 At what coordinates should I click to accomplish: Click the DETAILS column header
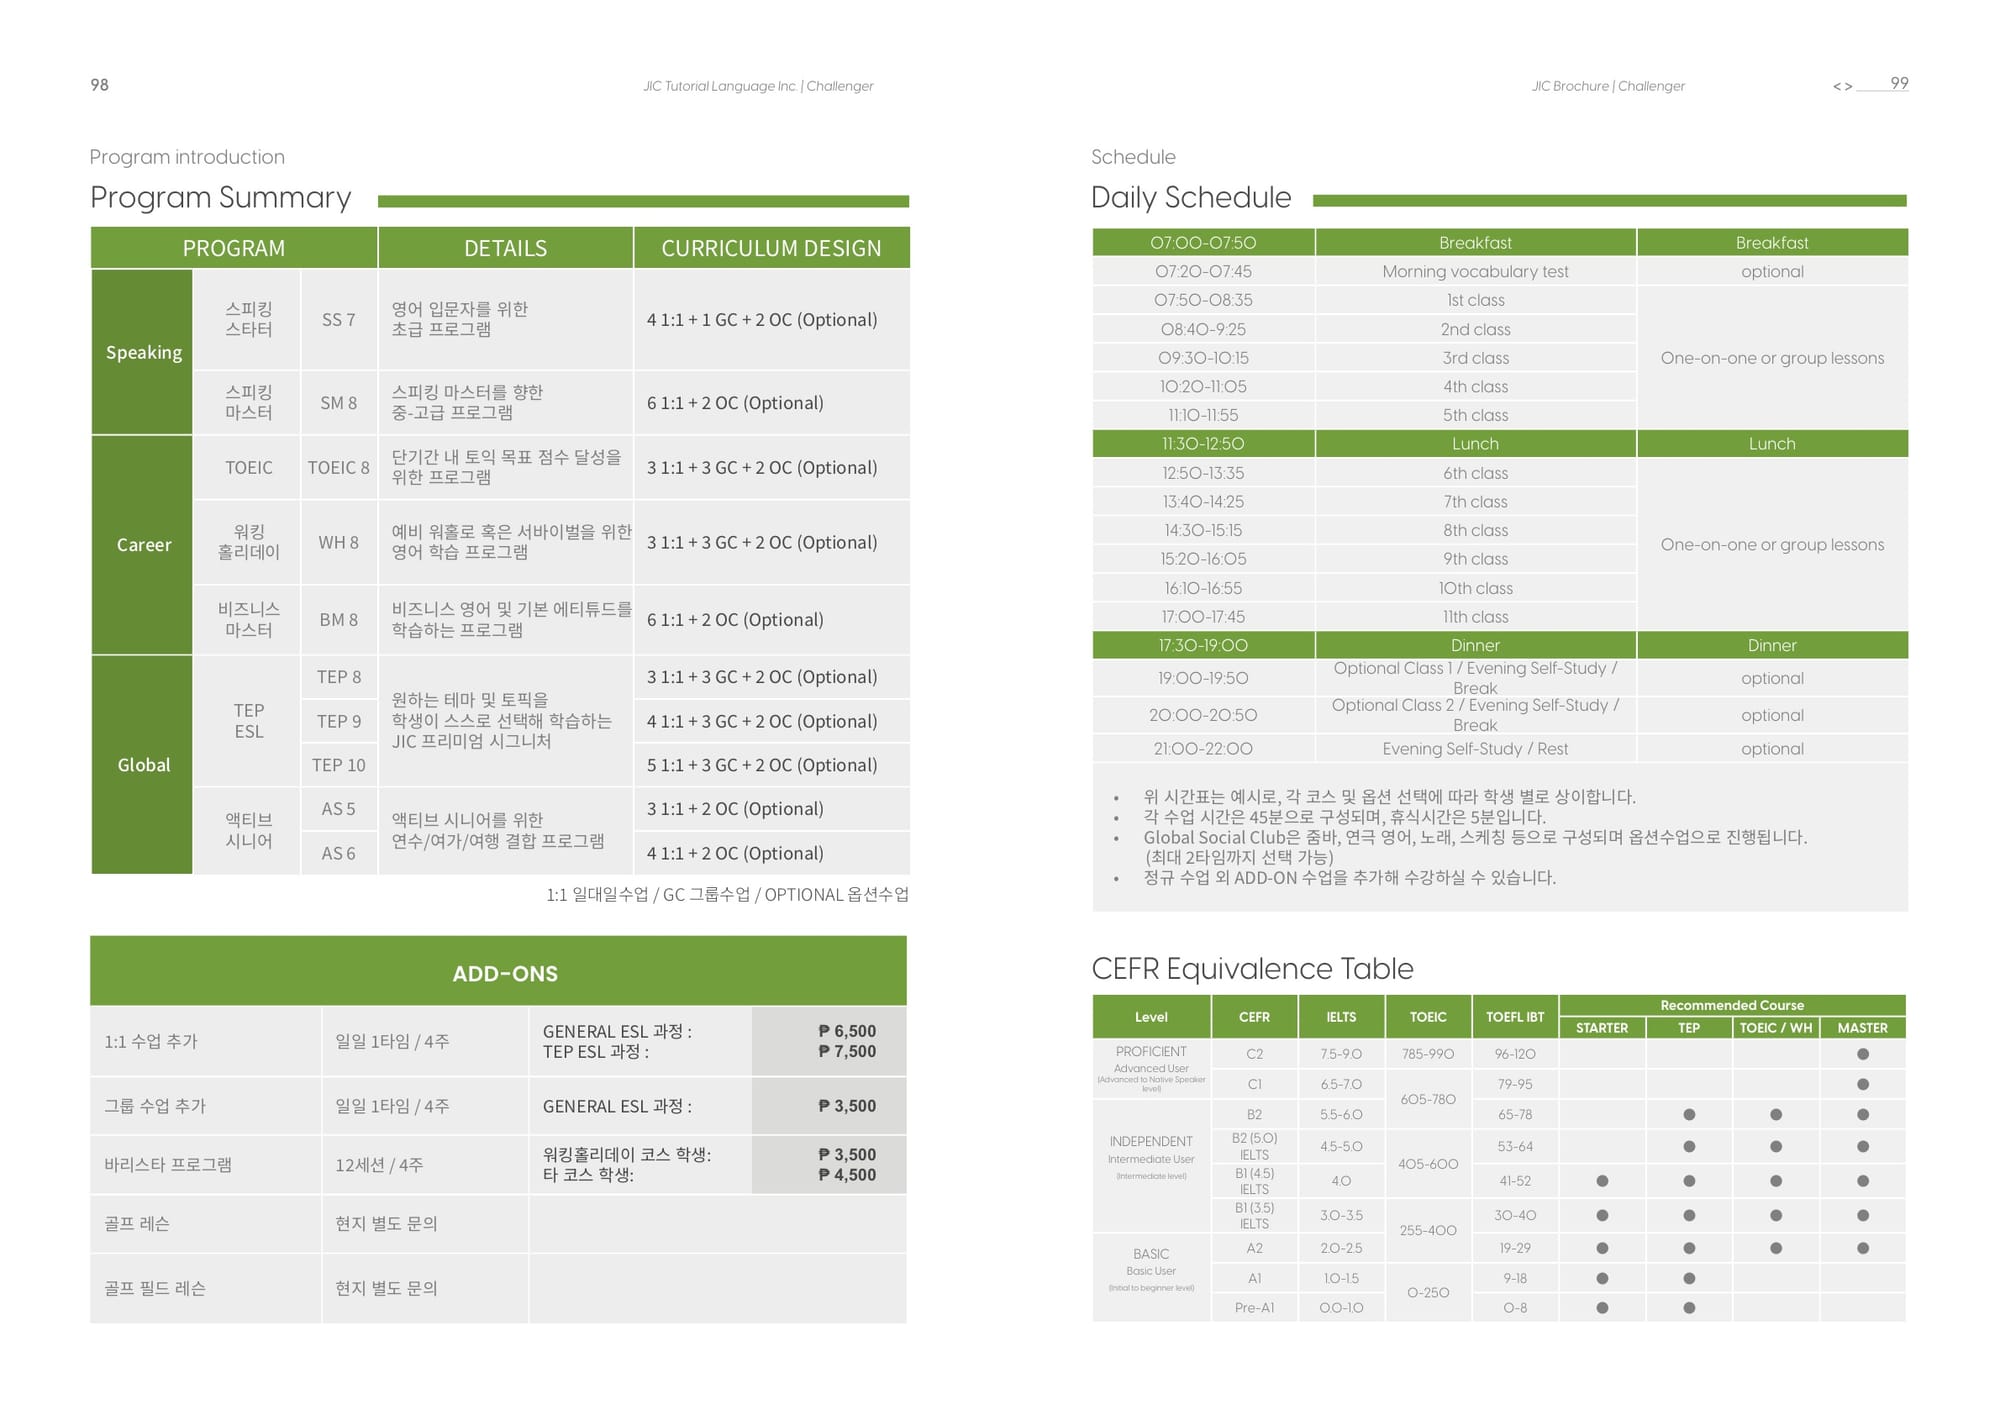tap(505, 248)
